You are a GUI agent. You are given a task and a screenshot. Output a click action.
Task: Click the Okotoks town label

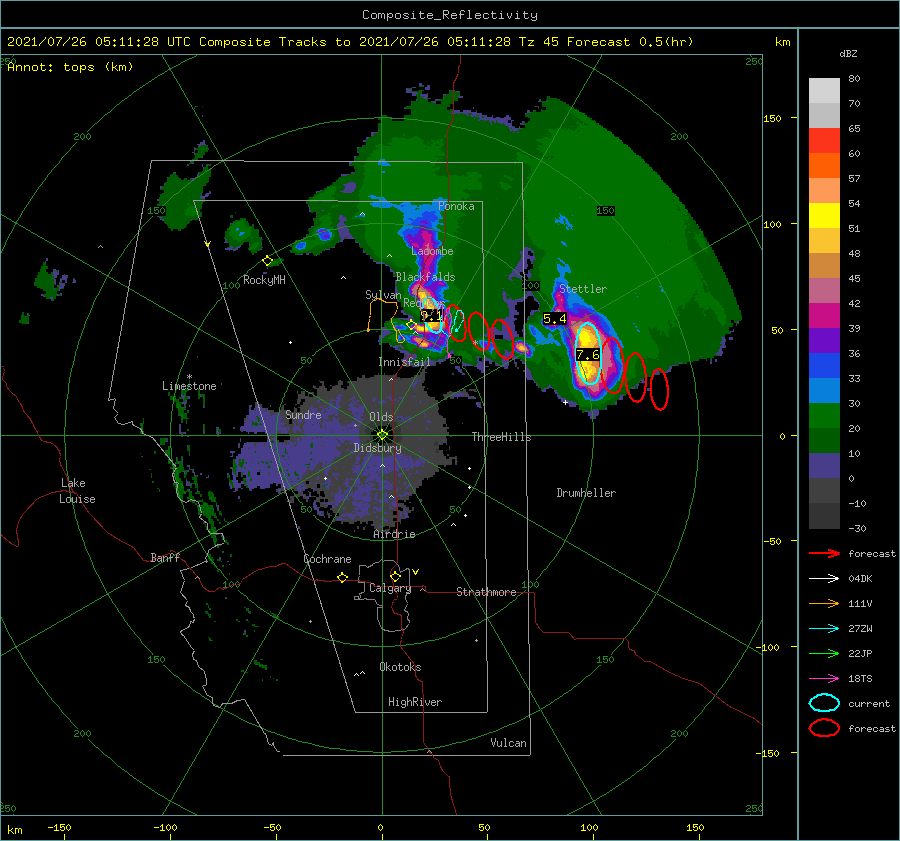400,667
